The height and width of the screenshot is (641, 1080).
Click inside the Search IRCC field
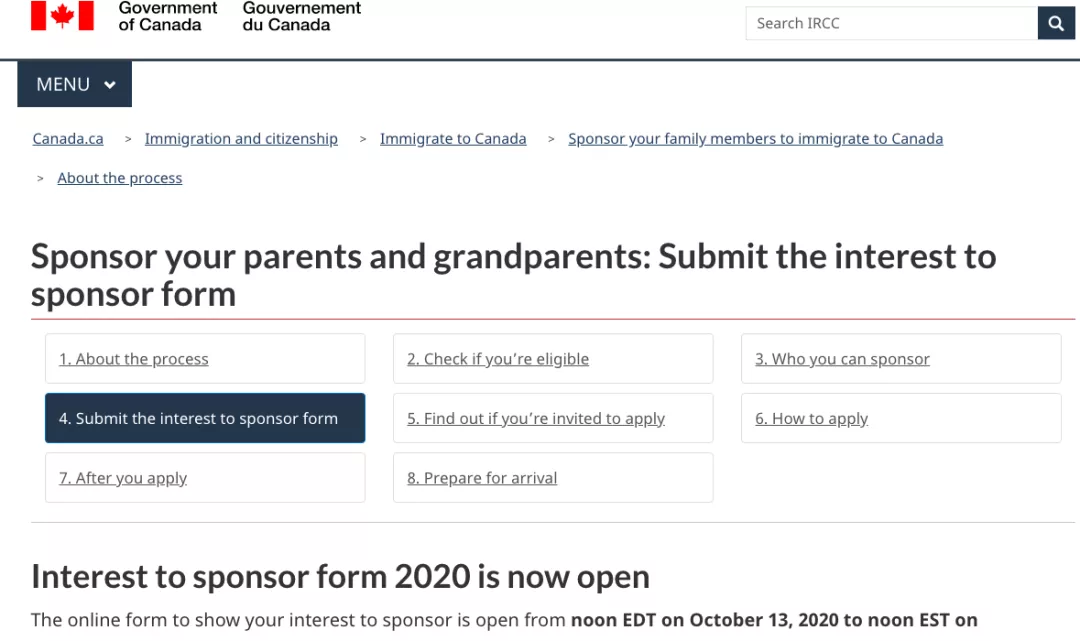pyautogui.click(x=890, y=23)
